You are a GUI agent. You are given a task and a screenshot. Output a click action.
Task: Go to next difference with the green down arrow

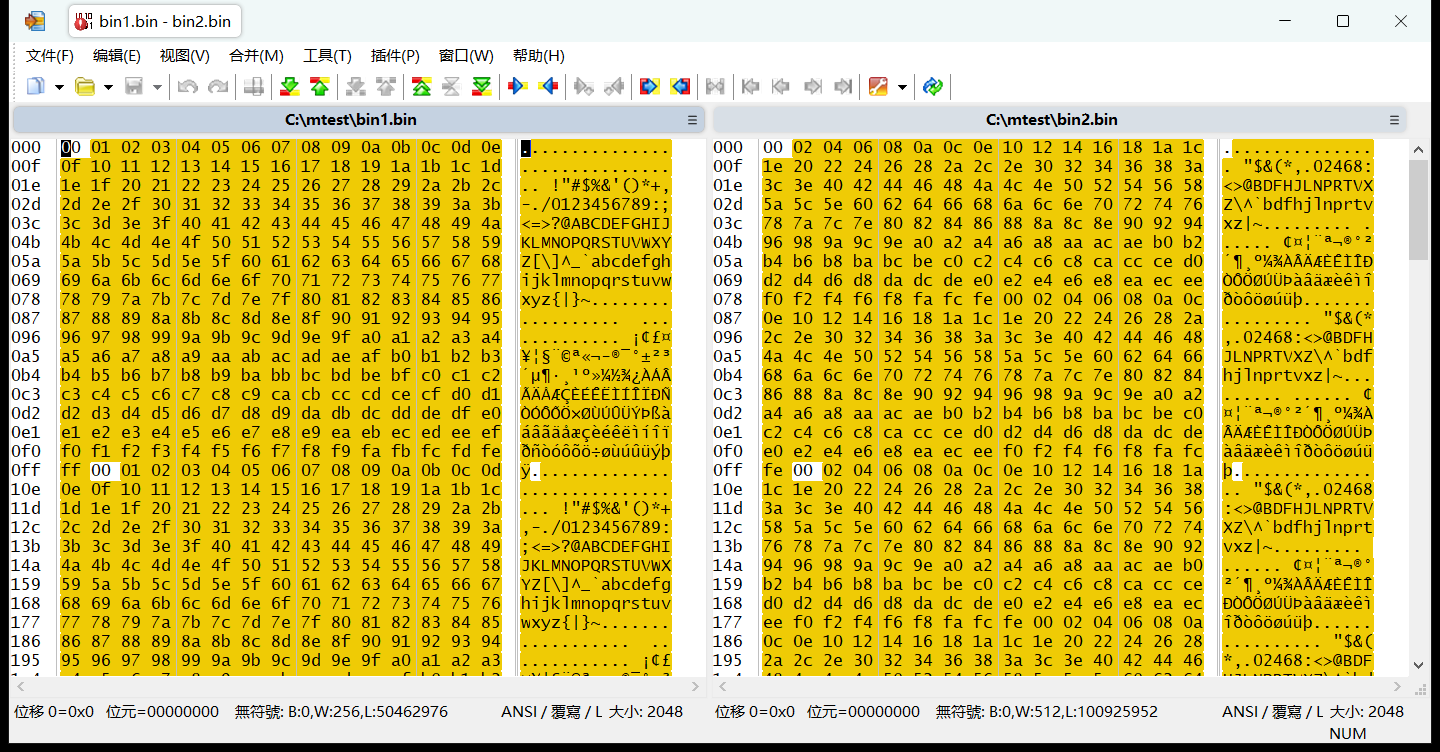pos(290,87)
